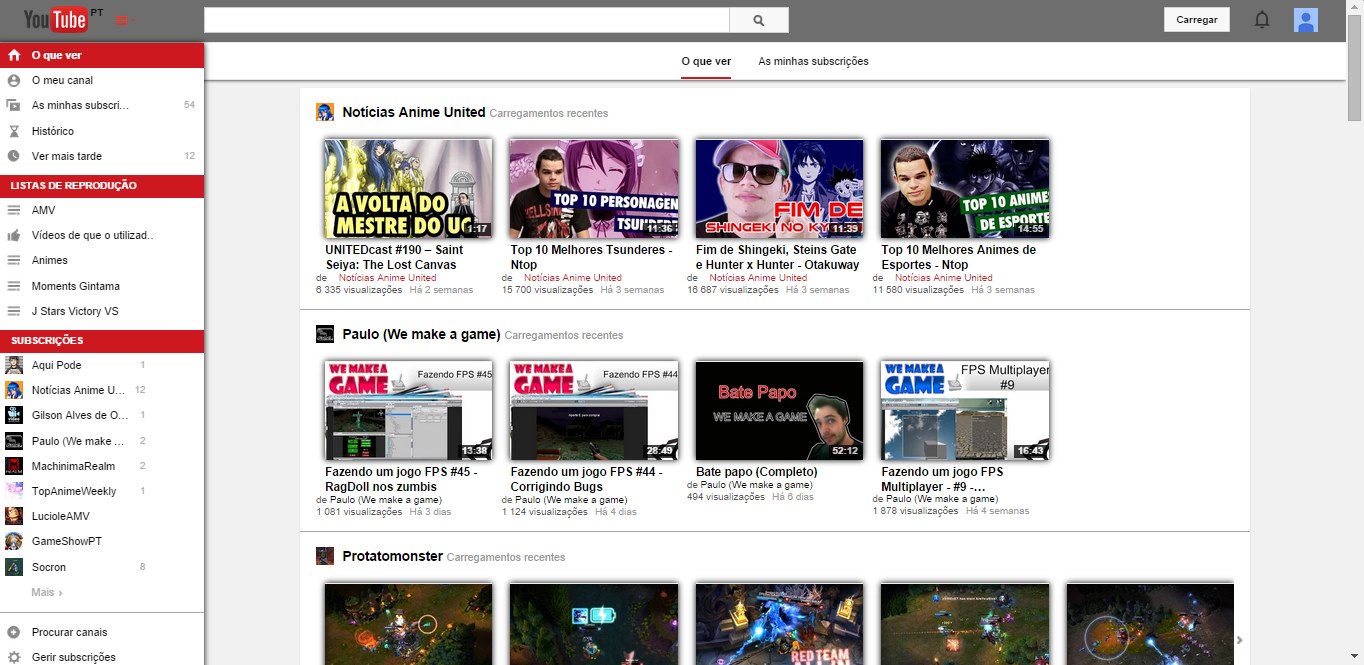Viewport: 1364px width, 665px height.
Task: Select O que ver home icon in sidebar
Action: 14,55
